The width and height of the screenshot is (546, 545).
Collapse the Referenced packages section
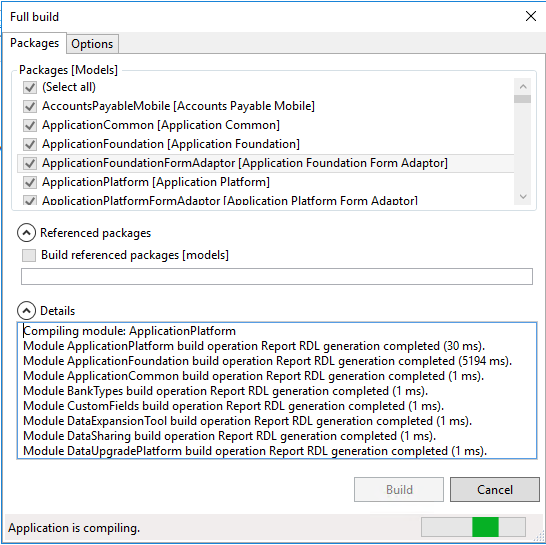pyautogui.click(x=26, y=233)
